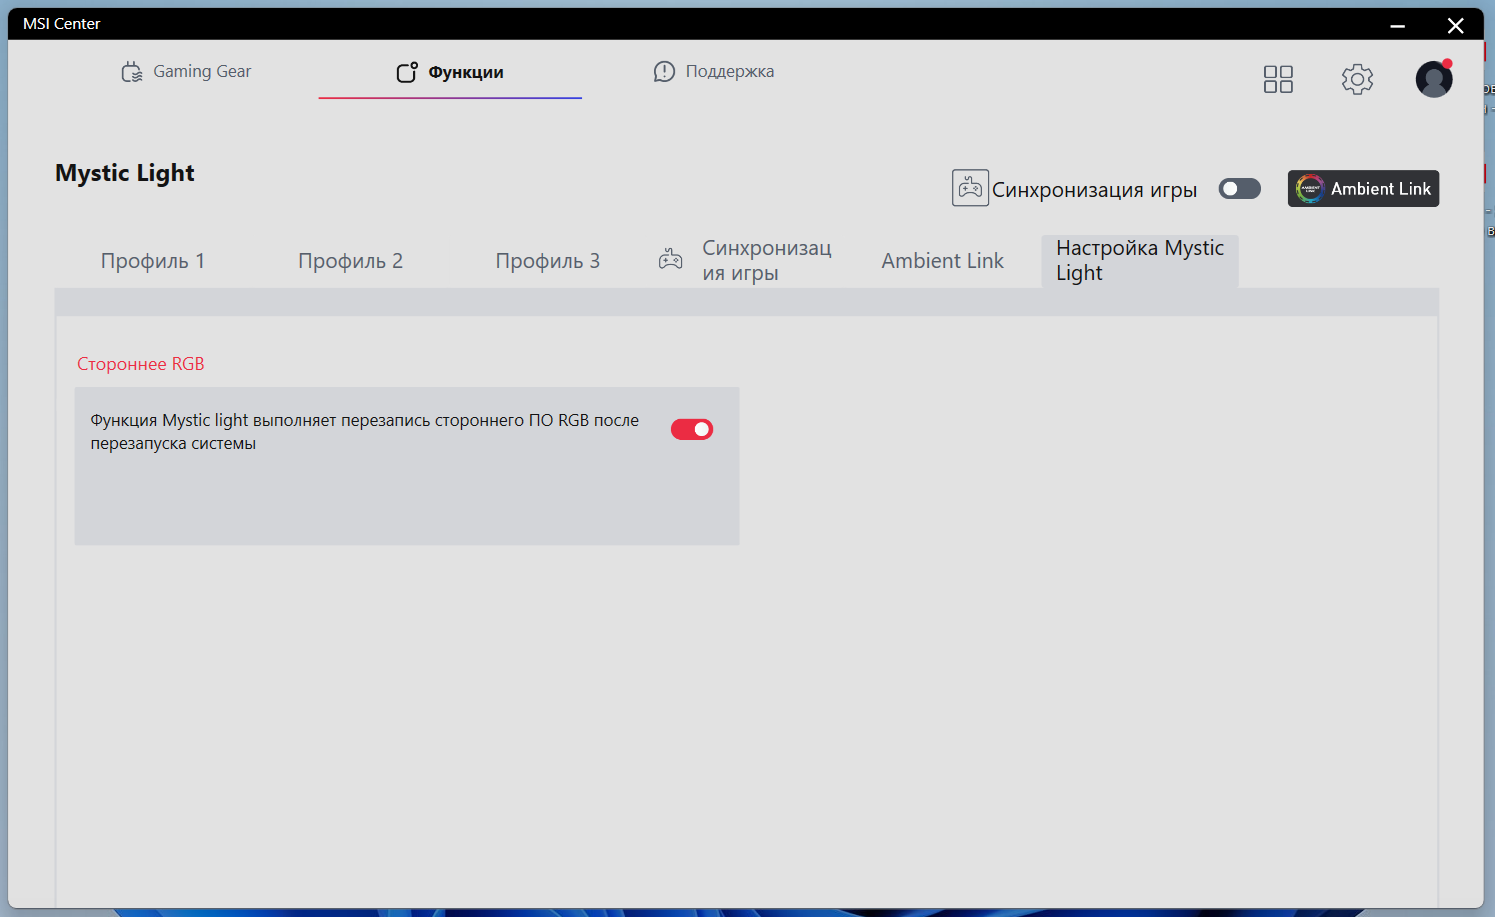Open the four-square apps grid icon

1278,79
